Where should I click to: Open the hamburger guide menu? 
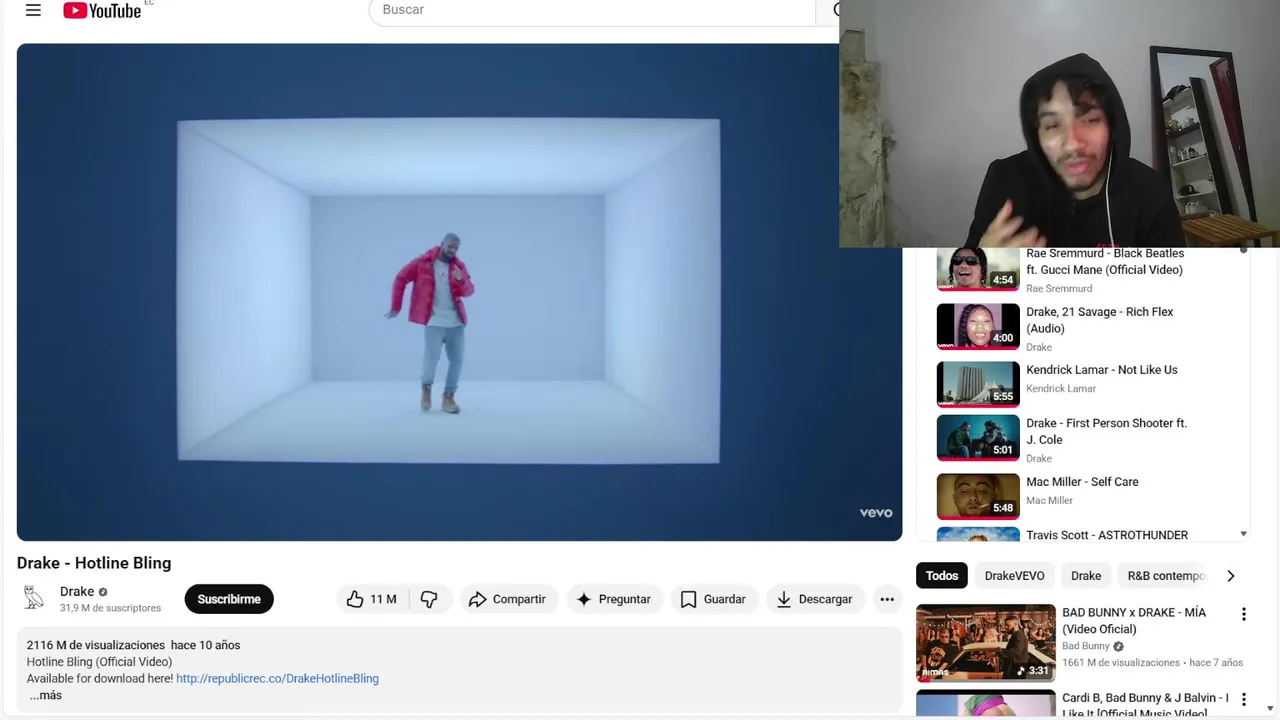coord(33,10)
